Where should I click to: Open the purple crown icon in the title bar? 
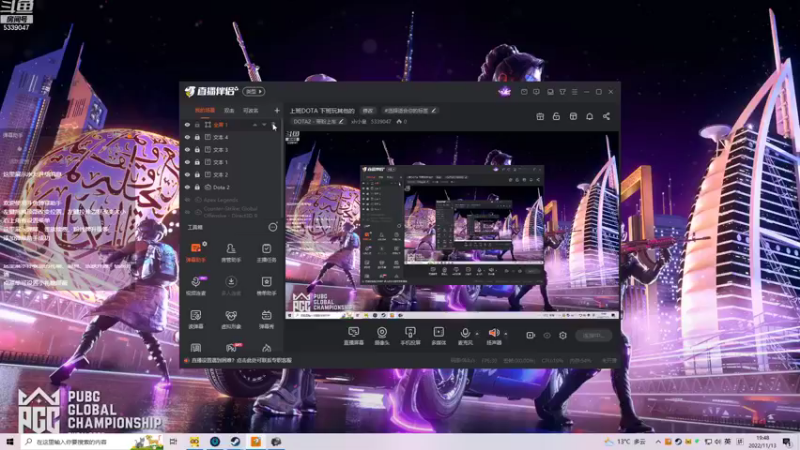(505, 92)
